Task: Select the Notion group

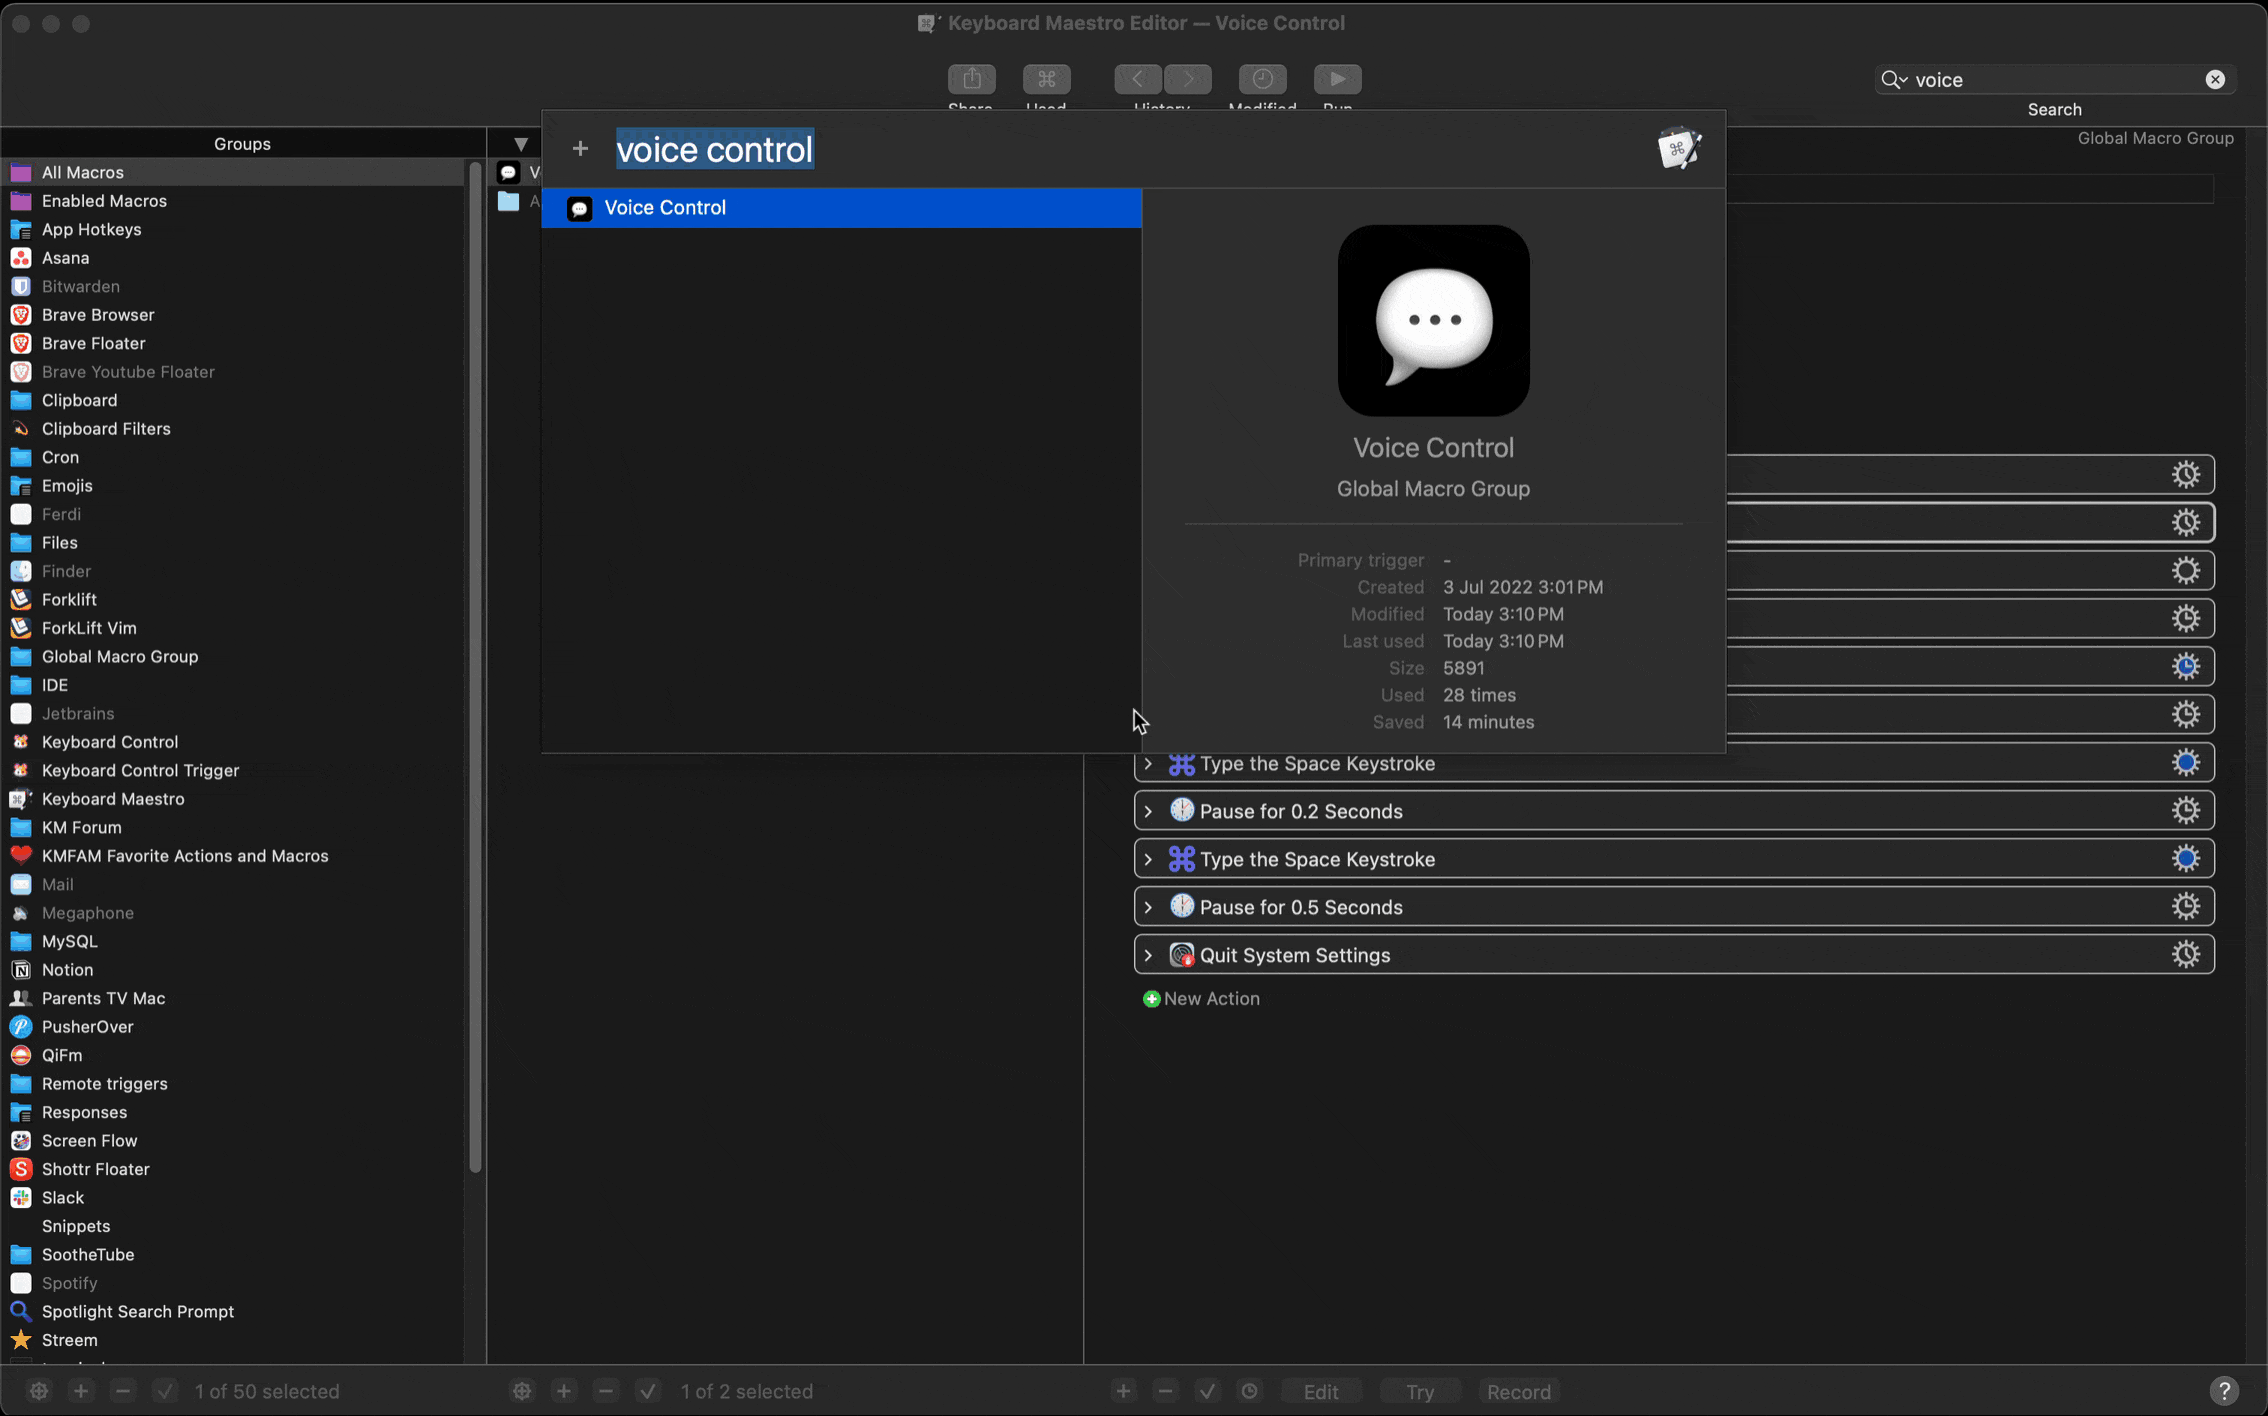Action: pyautogui.click(x=233, y=970)
